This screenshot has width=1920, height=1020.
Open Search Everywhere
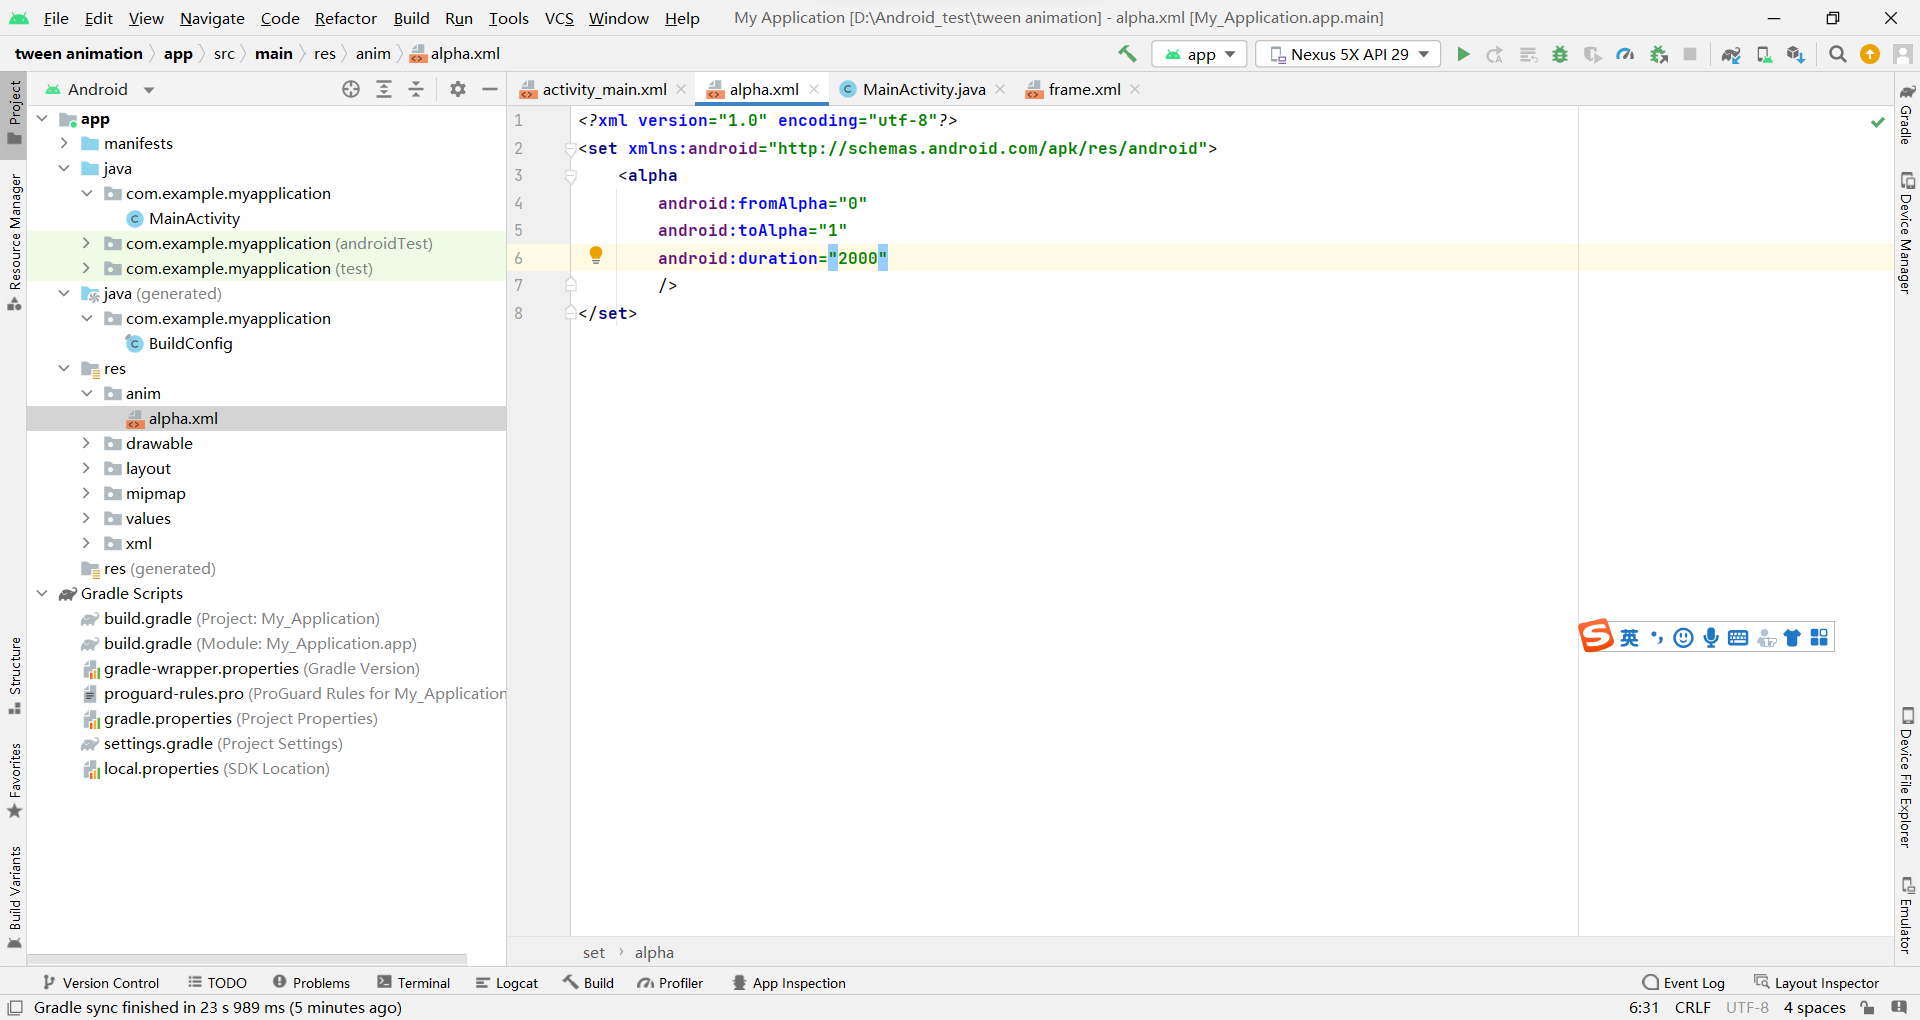click(1837, 54)
